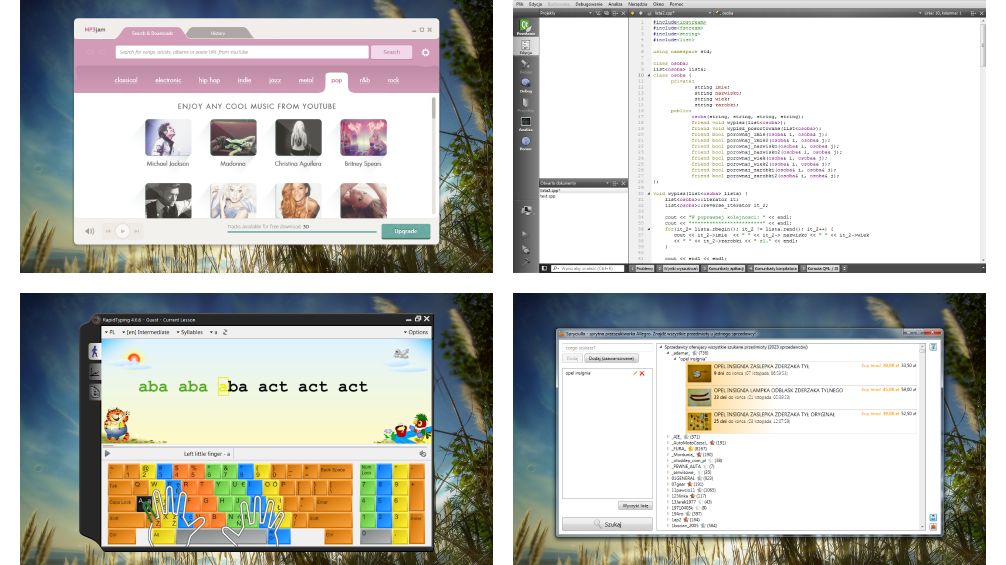Select the electronic genre tab
Viewport: 1006px width, 565px height.
point(168,80)
